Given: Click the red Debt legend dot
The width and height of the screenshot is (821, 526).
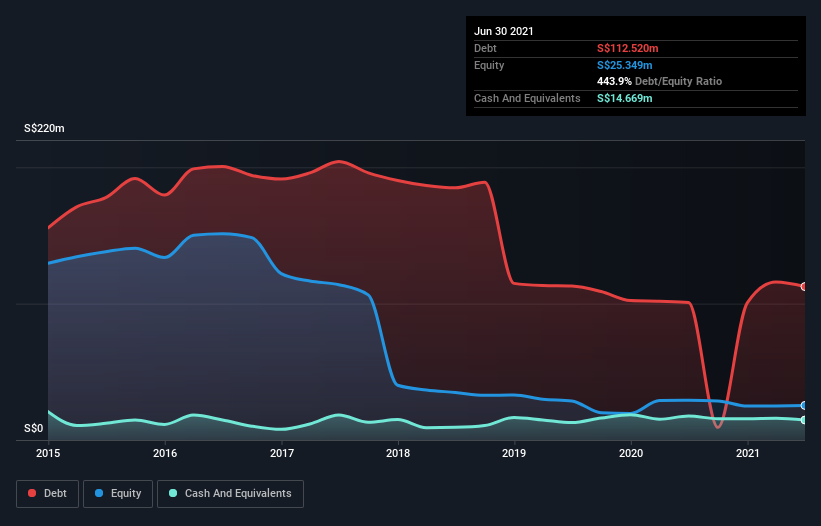Looking at the screenshot, I should tap(32, 493).
